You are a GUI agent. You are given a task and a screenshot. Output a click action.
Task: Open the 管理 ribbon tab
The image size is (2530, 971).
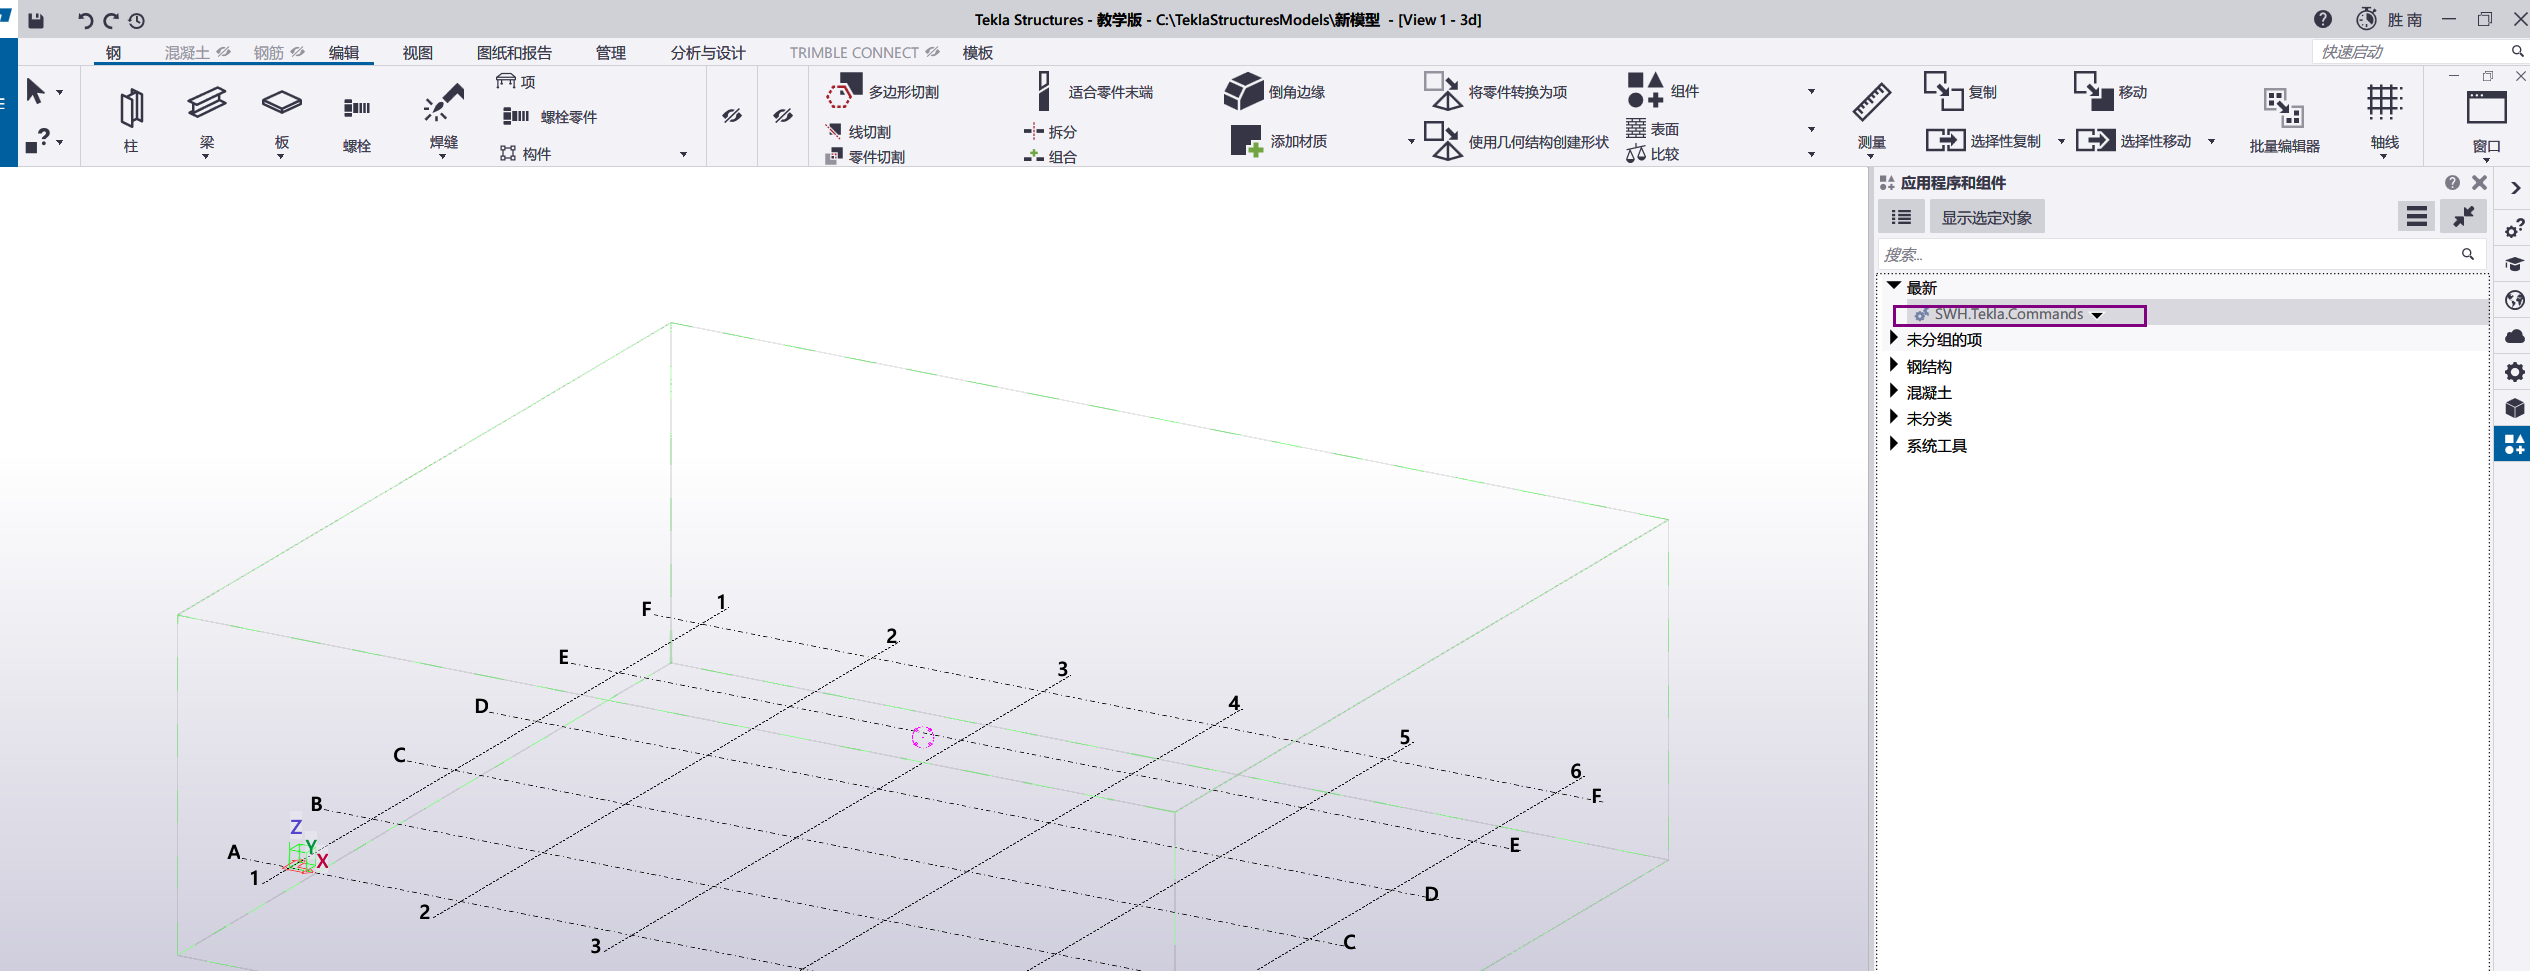coord(611,53)
